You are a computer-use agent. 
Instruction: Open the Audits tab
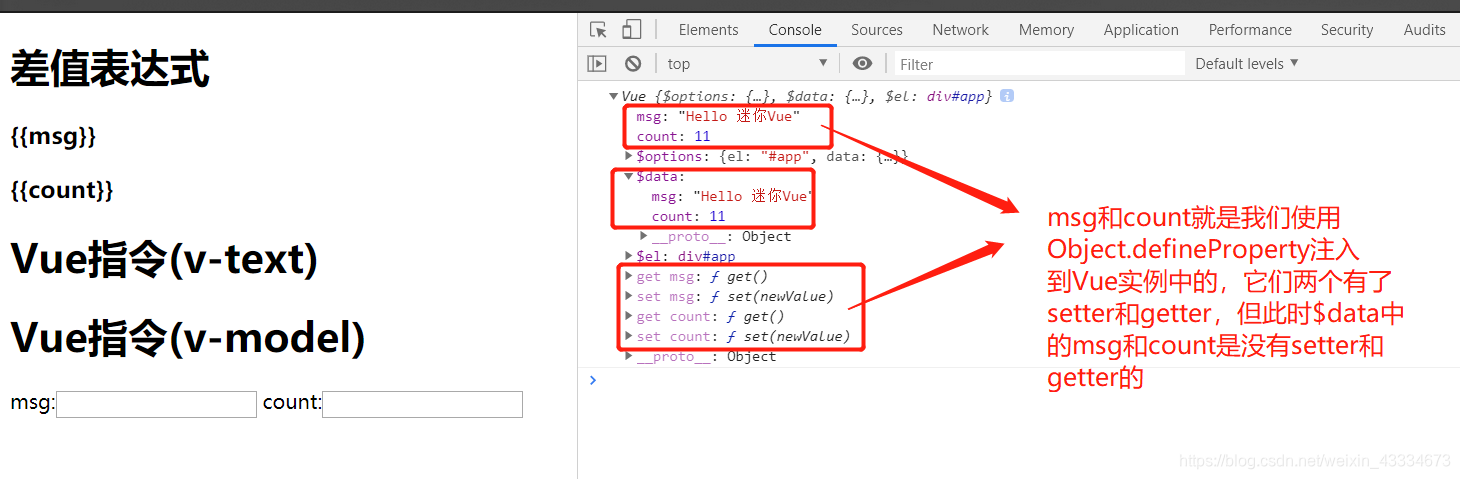pos(1424,30)
